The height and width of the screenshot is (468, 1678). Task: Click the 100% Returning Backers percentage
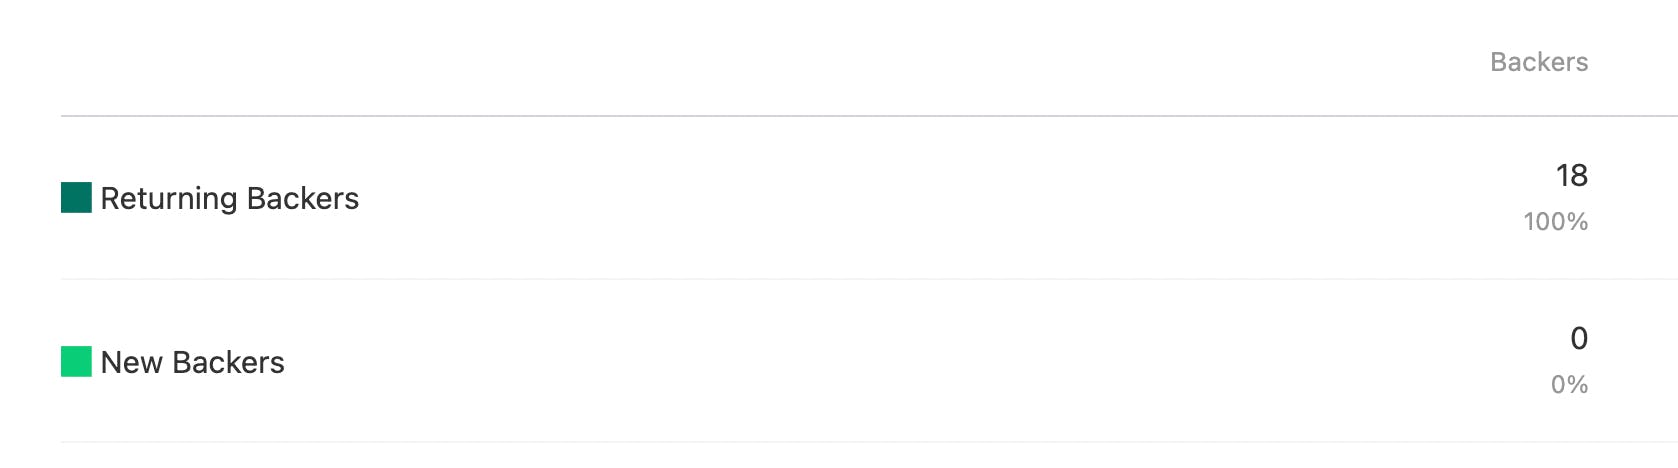[x=1555, y=222]
